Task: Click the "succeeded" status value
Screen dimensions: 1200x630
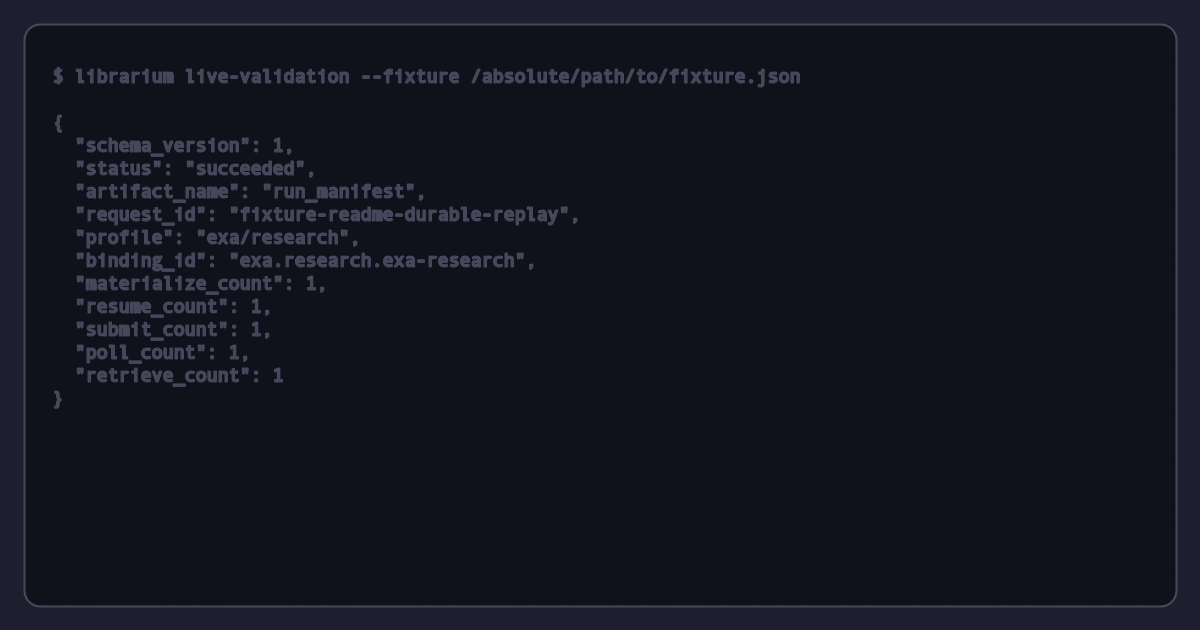Action: 245,169
